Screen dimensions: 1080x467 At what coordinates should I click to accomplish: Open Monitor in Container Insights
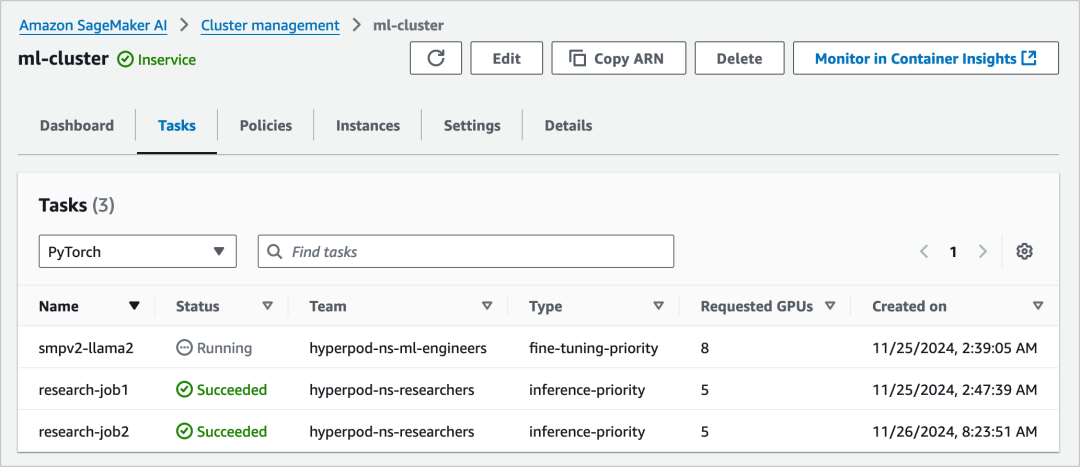925,59
